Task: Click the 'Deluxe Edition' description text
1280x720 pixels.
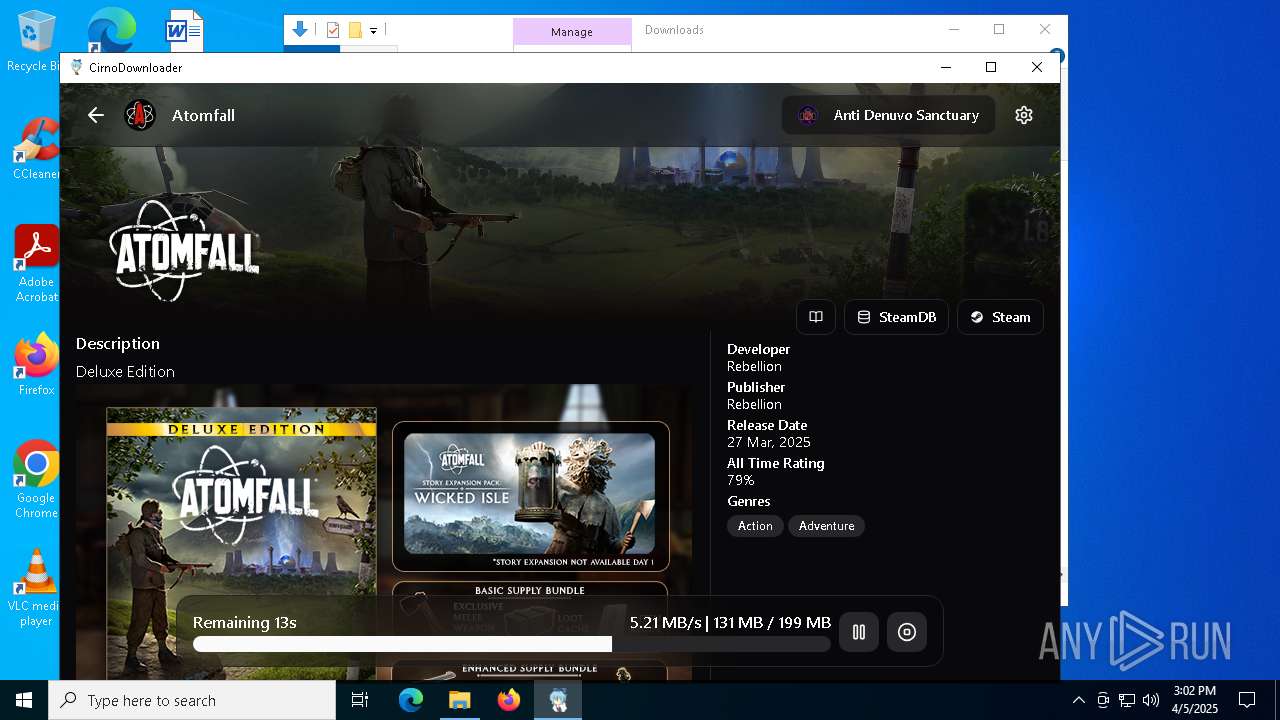Action: click(x=125, y=371)
